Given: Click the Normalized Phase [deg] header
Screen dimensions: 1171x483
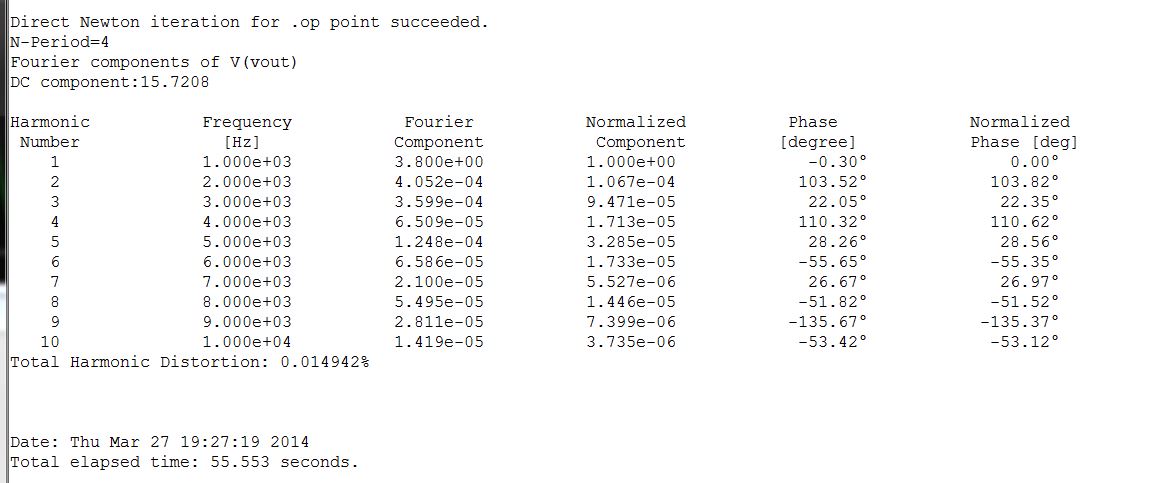Looking at the screenshot, I should (1023, 131).
